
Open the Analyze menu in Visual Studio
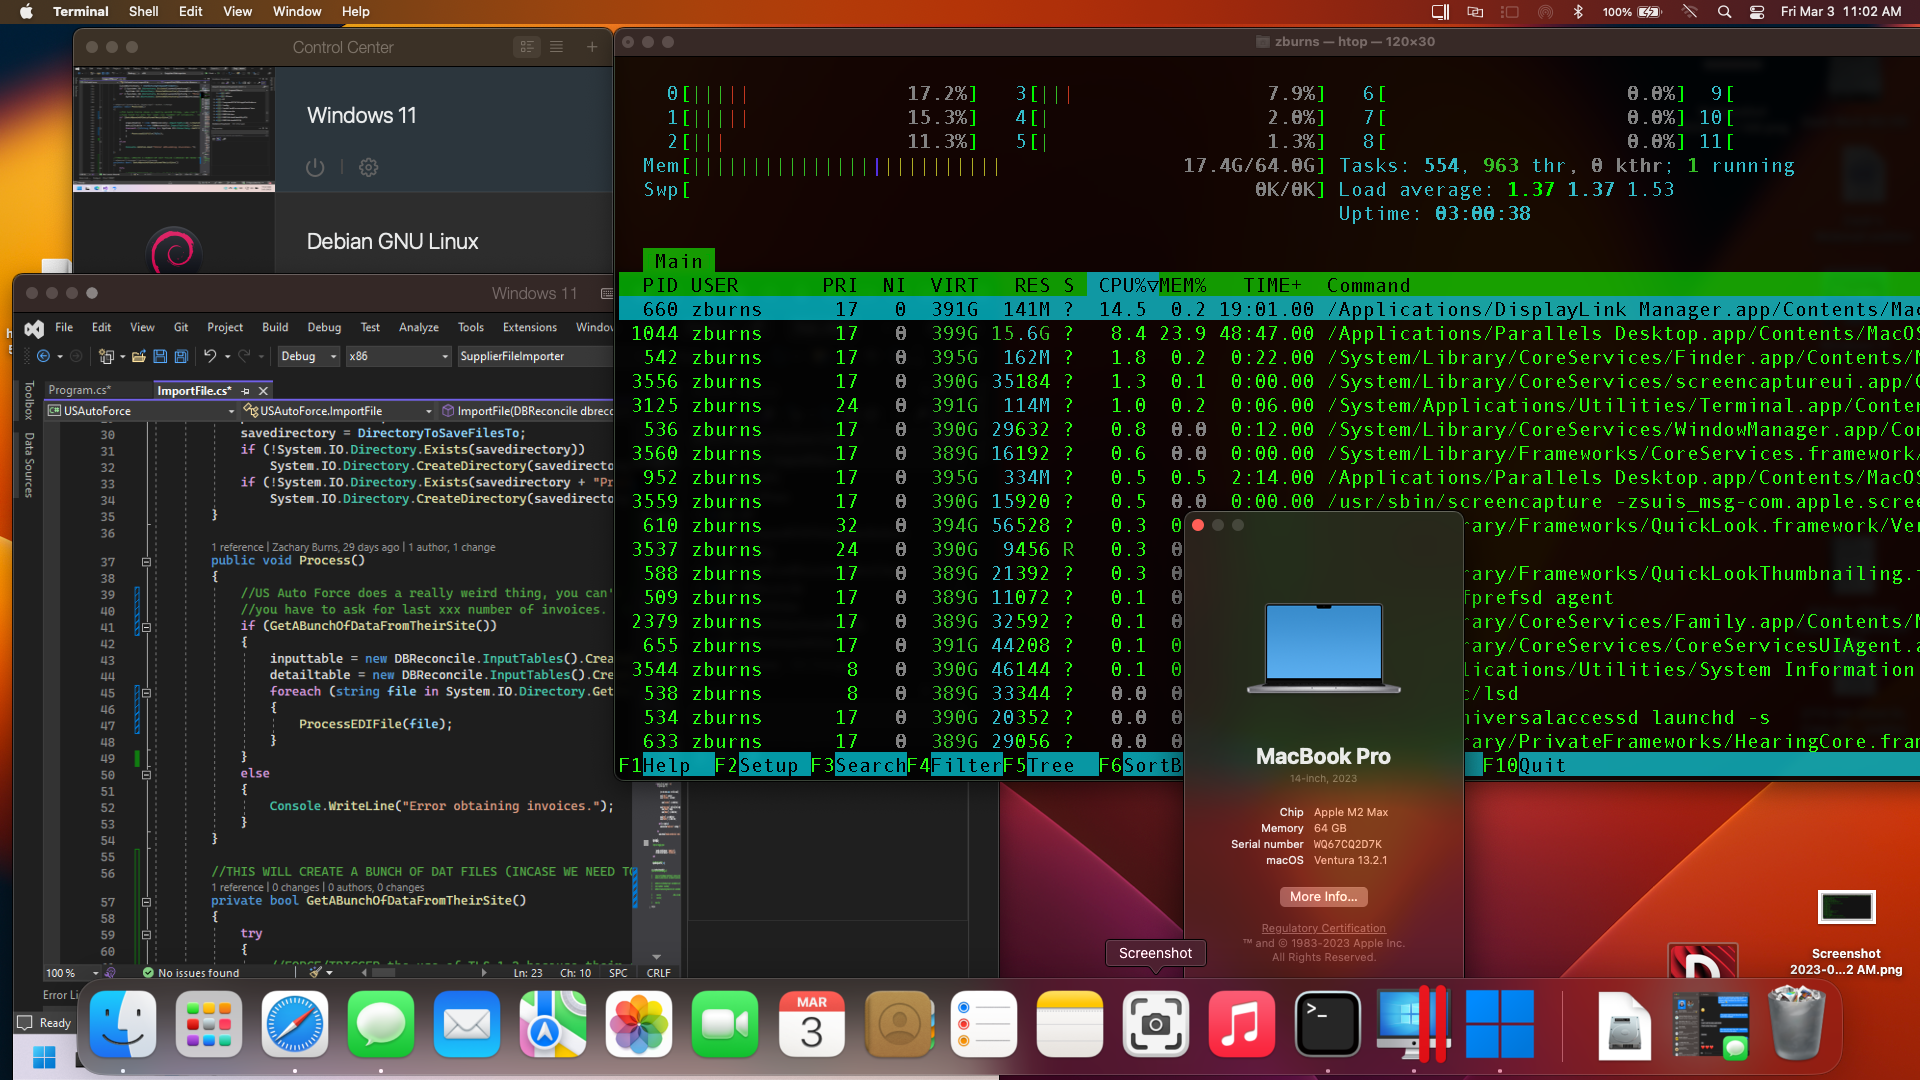coord(419,327)
